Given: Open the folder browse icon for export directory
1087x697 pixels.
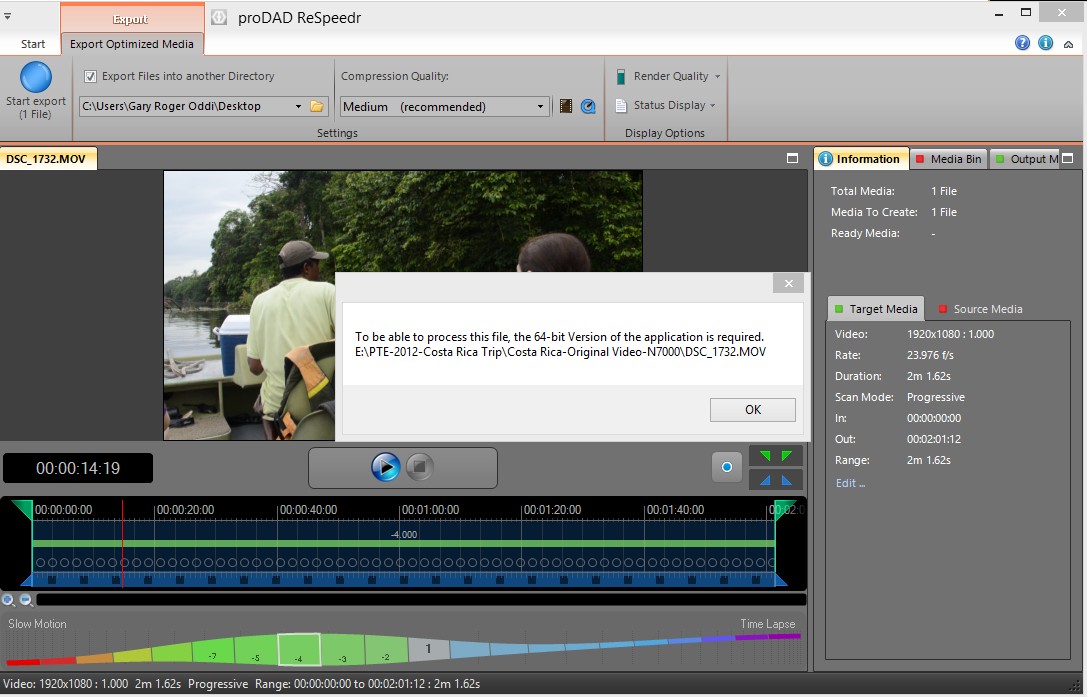Looking at the screenshot, I should pos(317,106).
